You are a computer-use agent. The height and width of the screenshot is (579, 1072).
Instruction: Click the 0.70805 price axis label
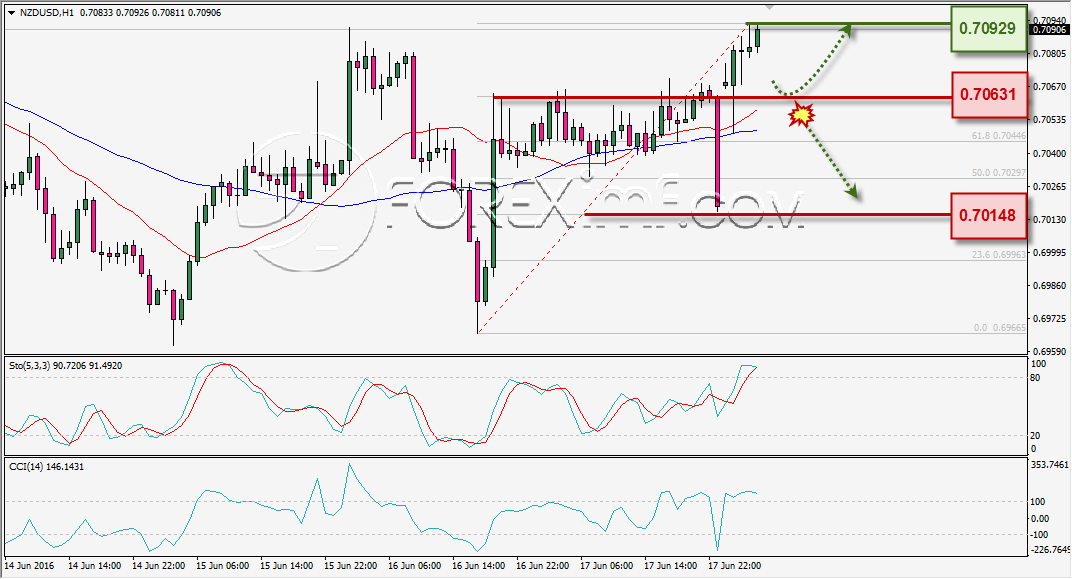click(1049, 53)
